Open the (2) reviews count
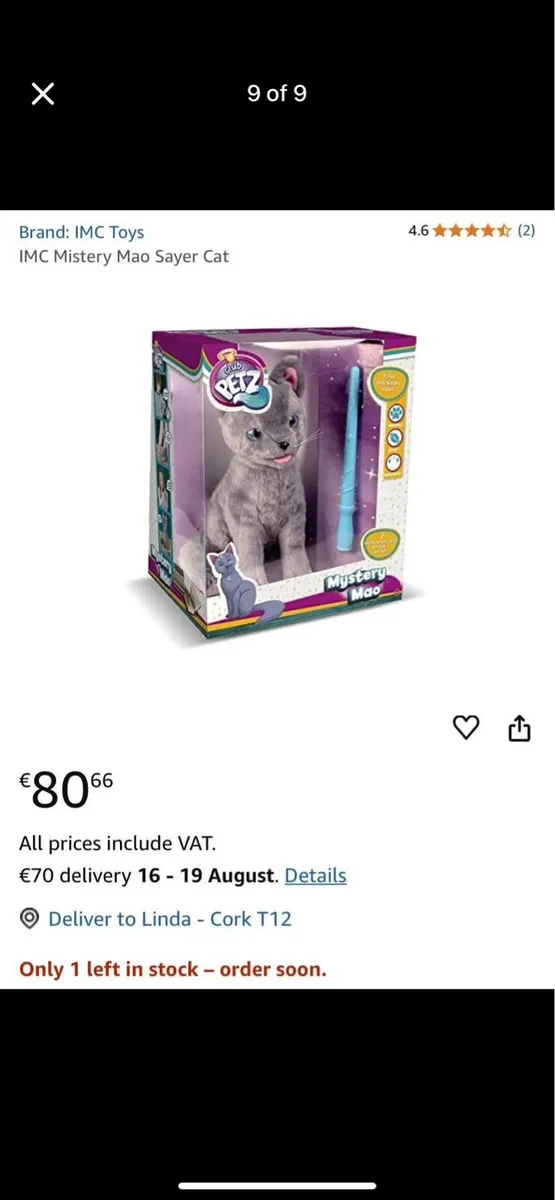 525,231
